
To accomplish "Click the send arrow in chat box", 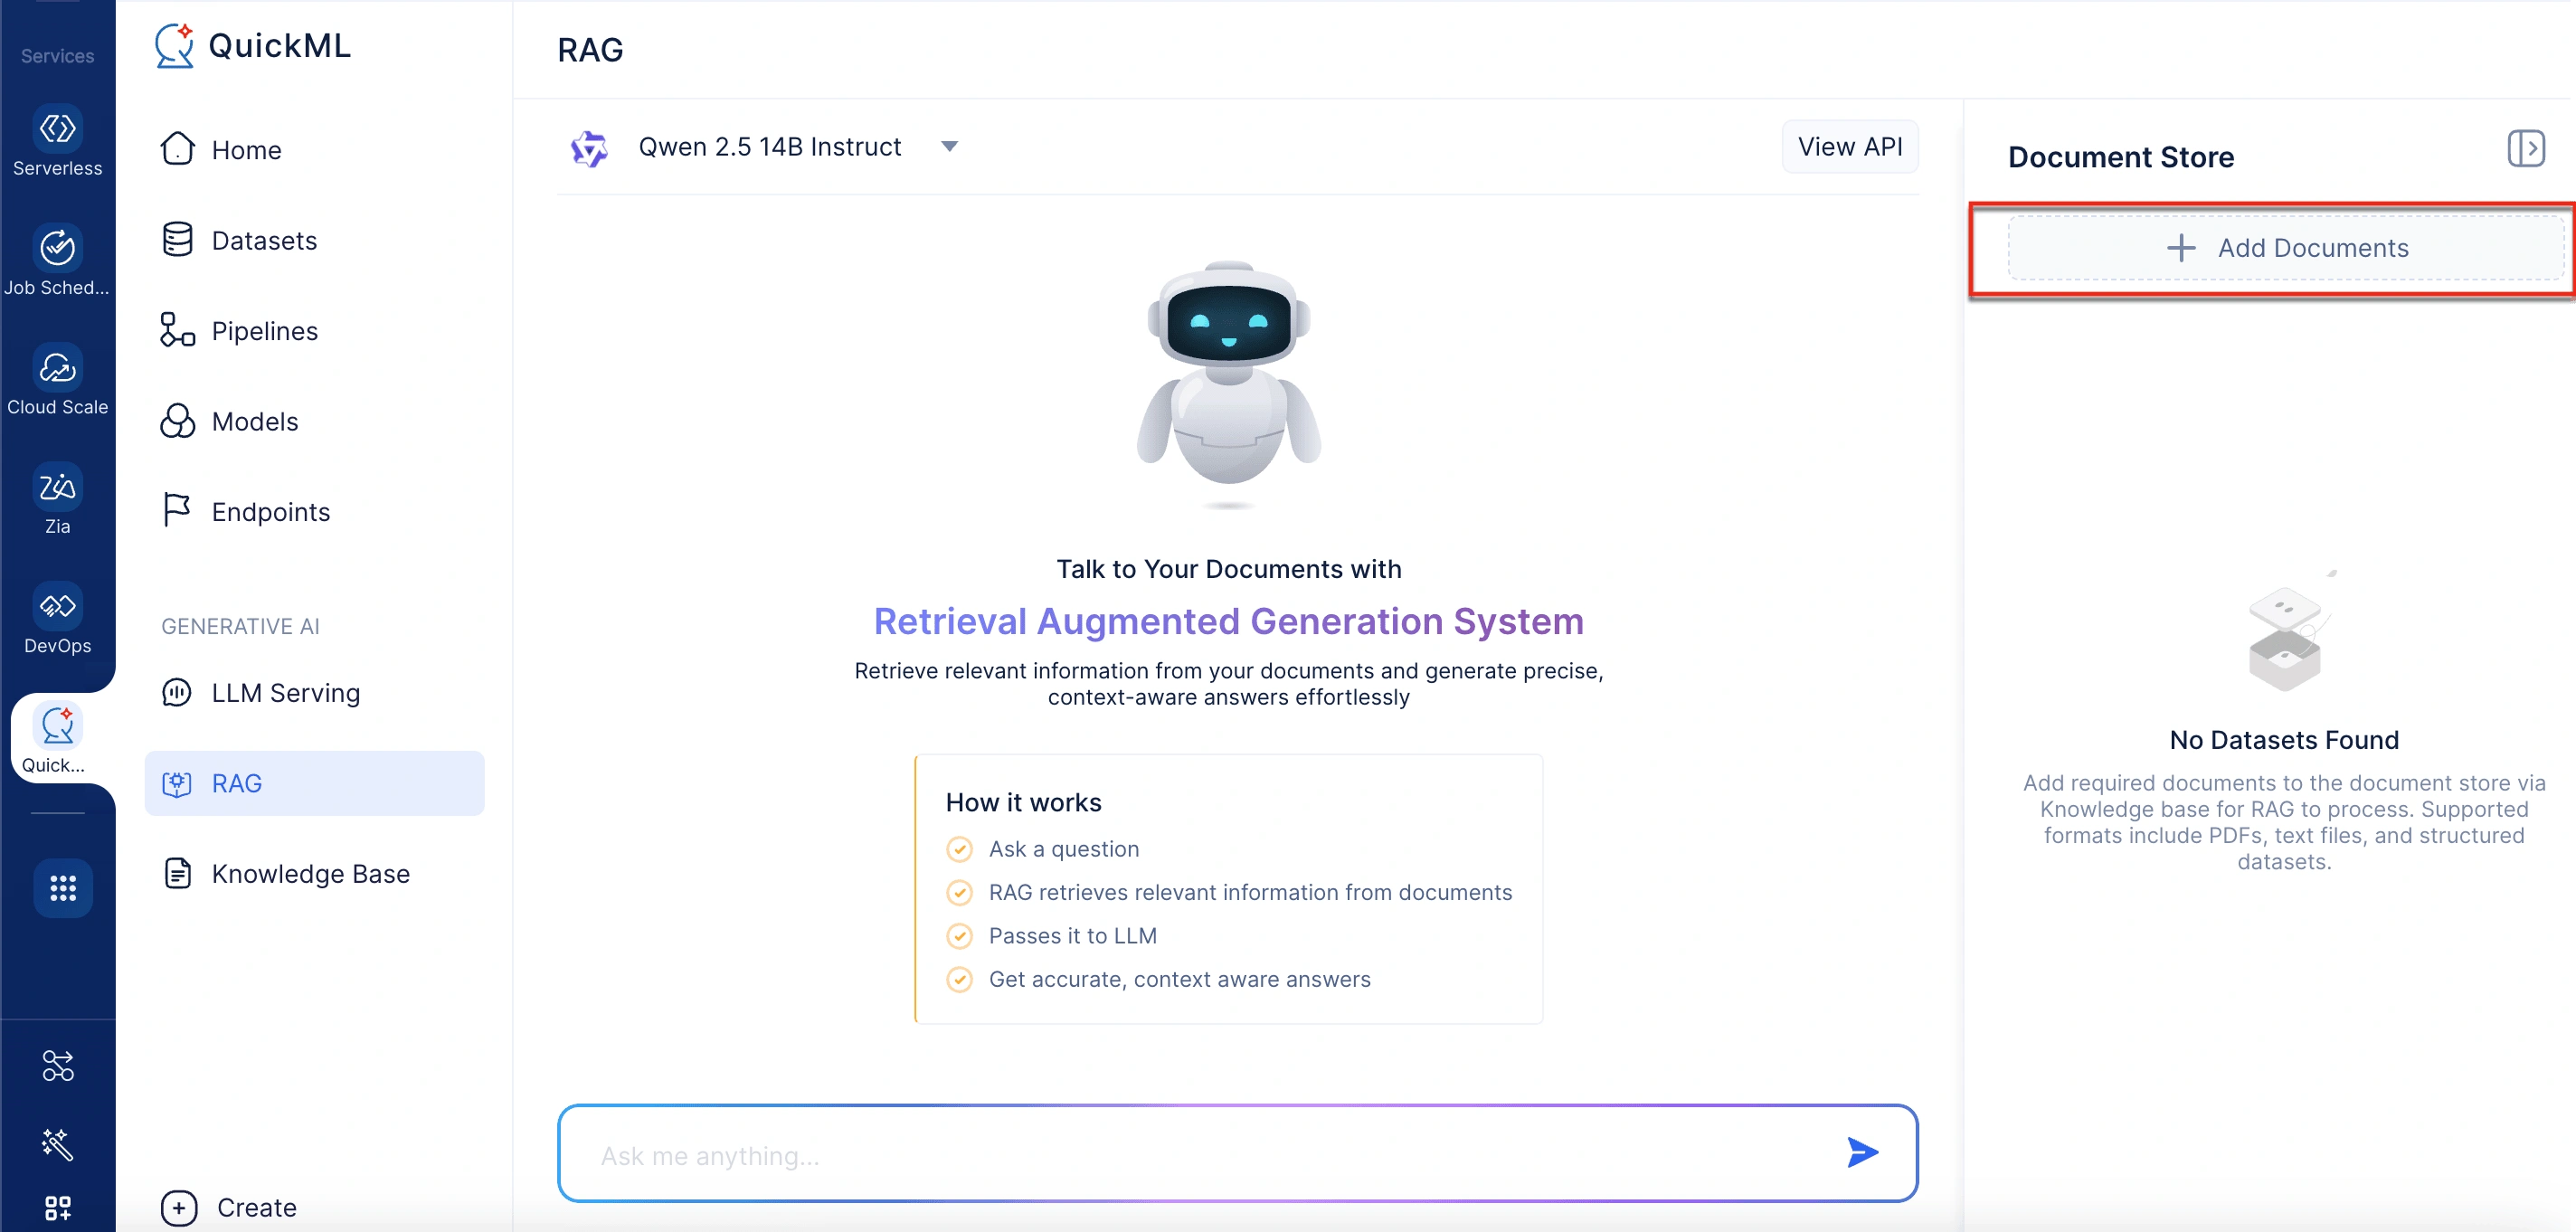I will (x=1862, y=1153).
